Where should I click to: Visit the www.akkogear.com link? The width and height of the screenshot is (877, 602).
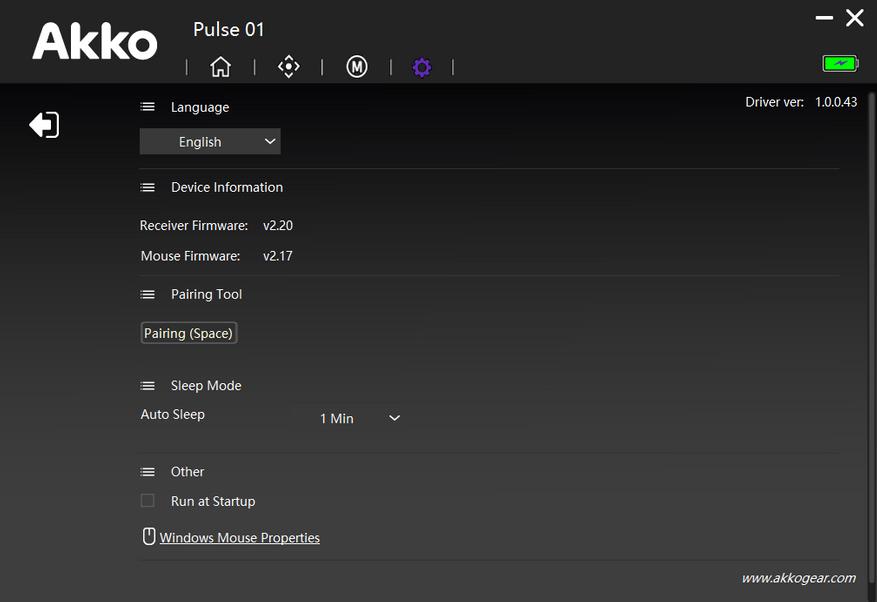tap(798, 578)
